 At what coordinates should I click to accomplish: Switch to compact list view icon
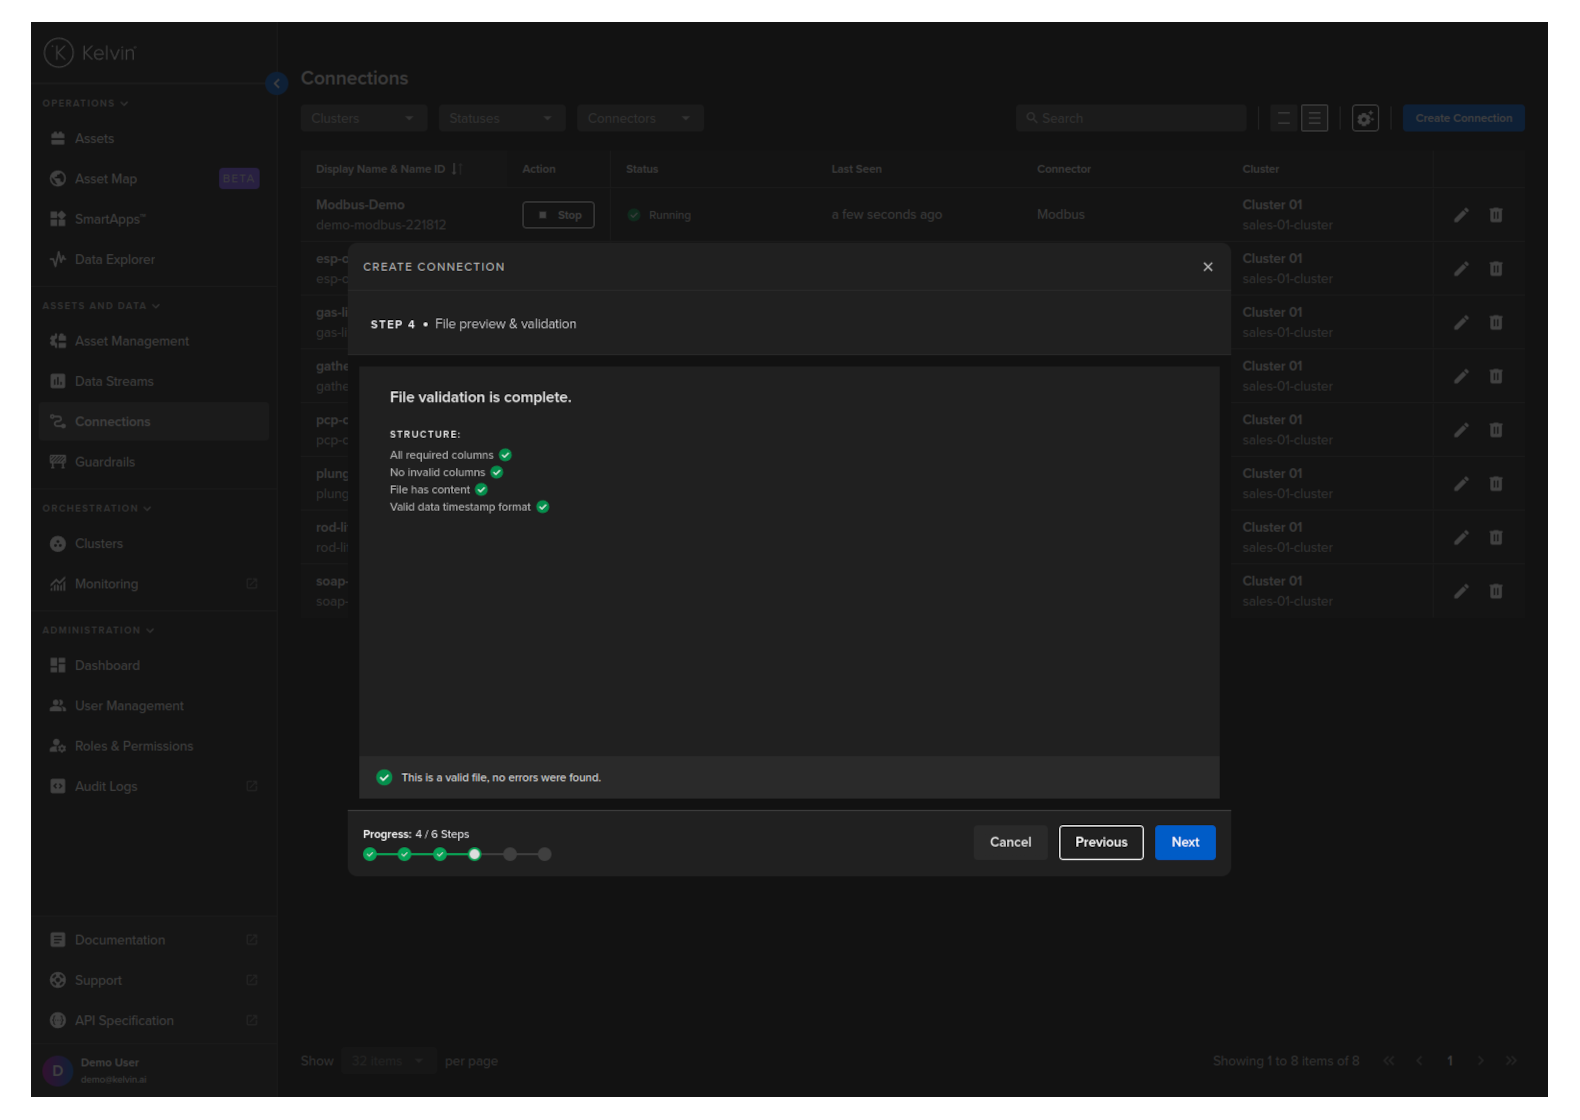[x=1283, y=118]
